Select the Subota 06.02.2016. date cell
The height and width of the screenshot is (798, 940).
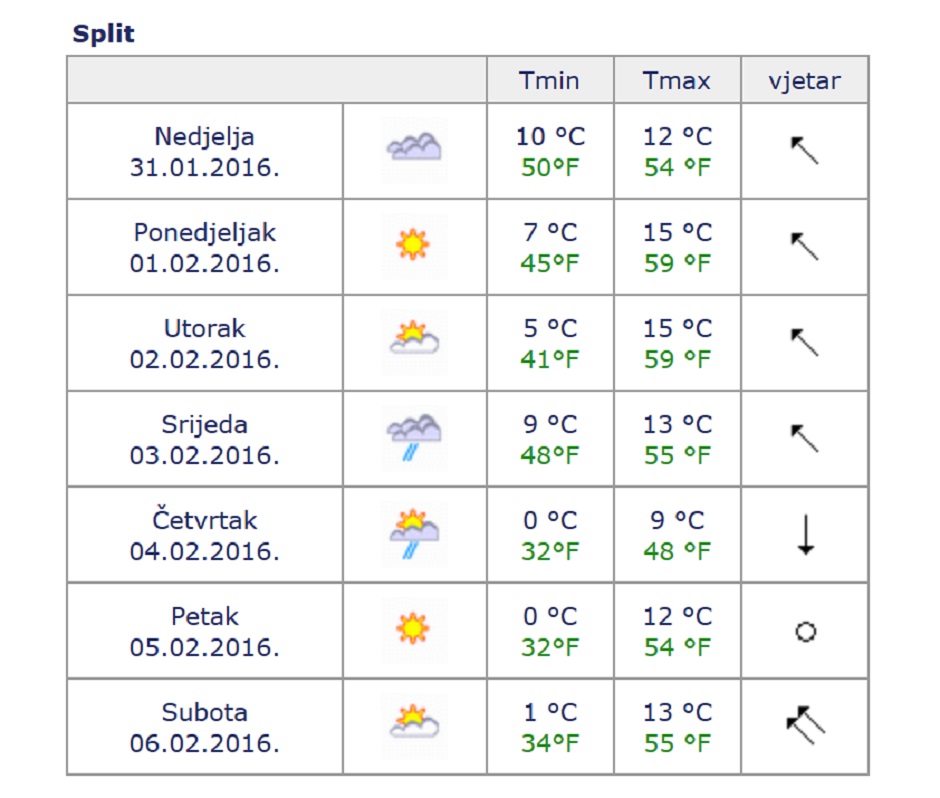pyautogui.click(x=205, y=727)
